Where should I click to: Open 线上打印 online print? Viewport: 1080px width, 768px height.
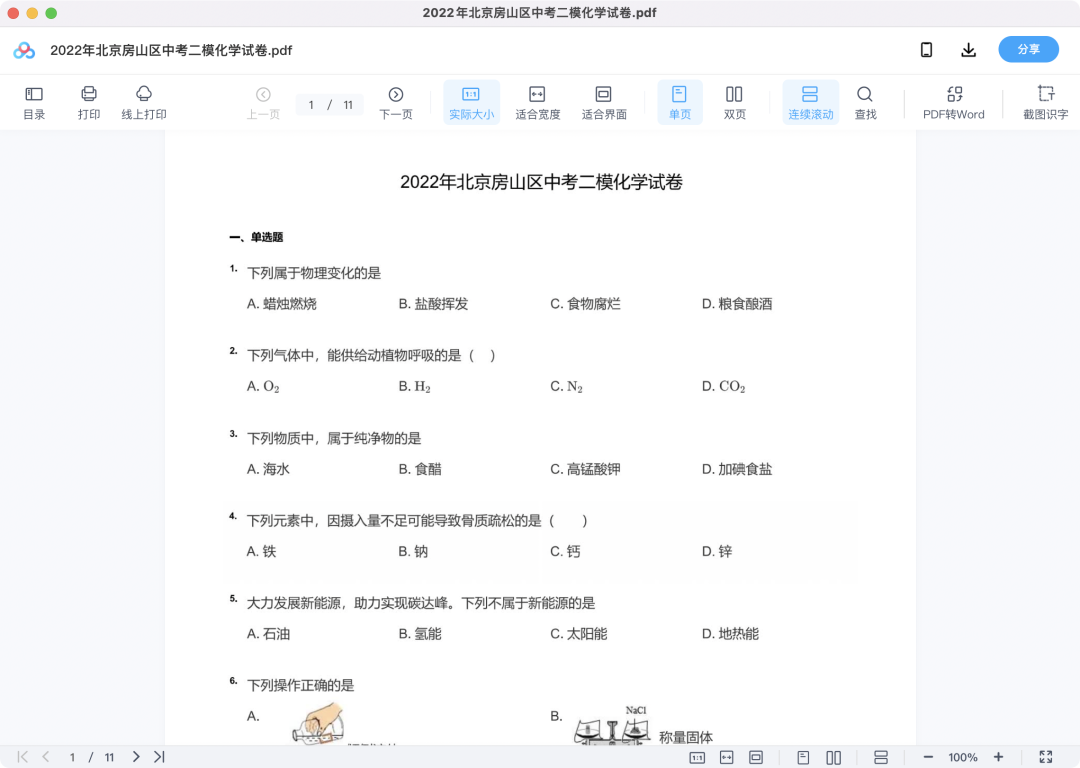144,102
